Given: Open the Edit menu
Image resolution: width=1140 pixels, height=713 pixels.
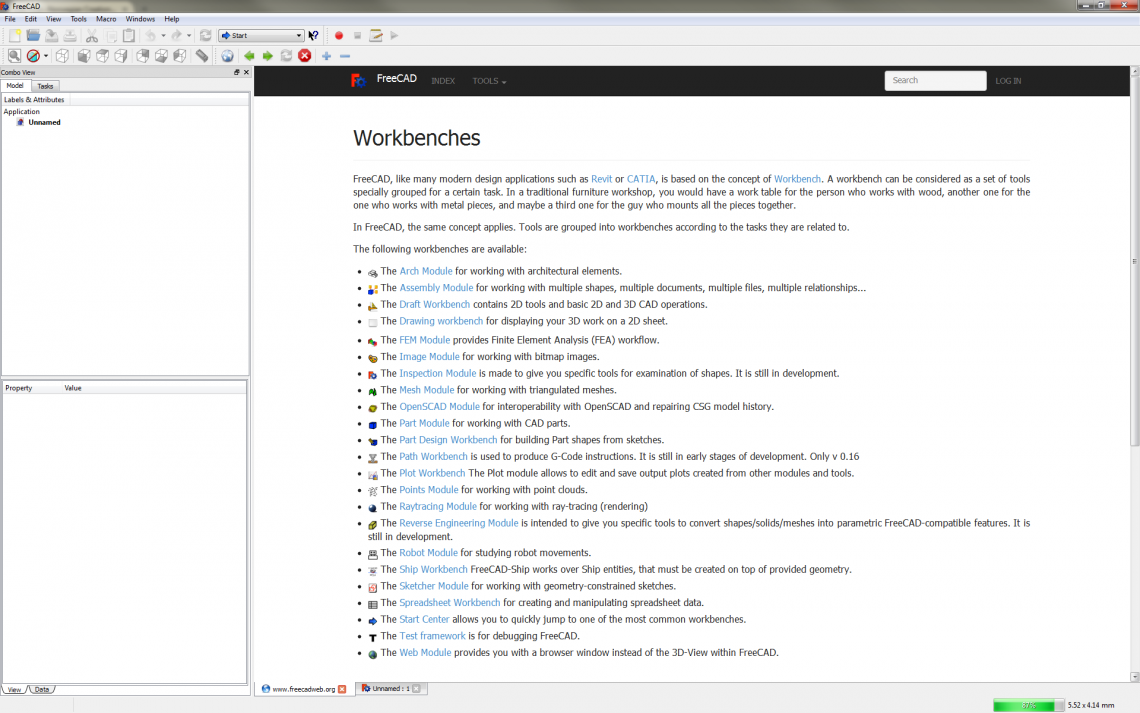Looking at the screenshot, I should (x=31, y=19).
